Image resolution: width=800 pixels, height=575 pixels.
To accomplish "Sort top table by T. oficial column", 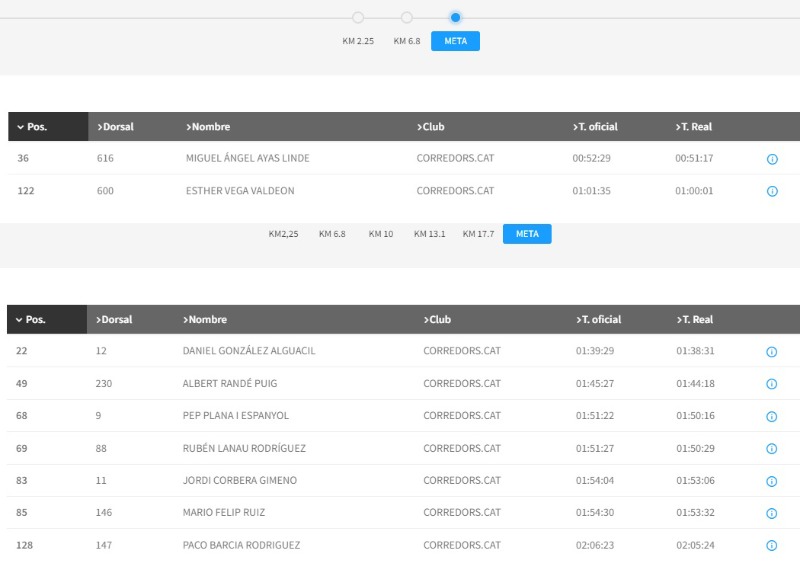I will [595, 127].
